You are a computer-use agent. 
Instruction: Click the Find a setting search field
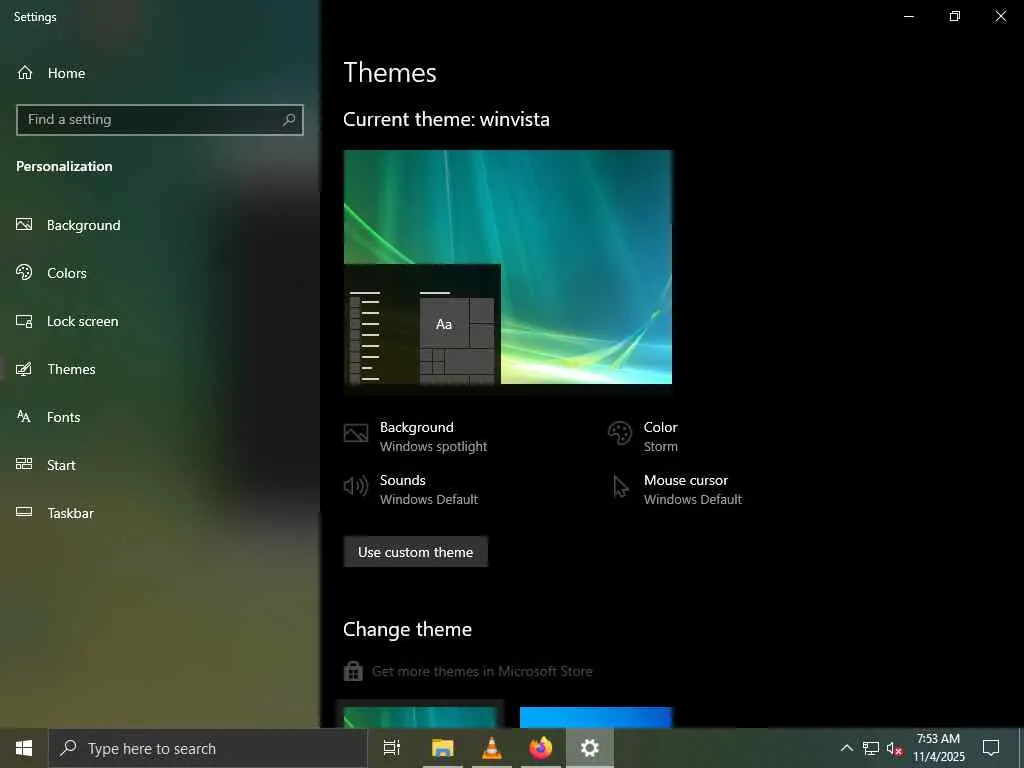[159, 120]
